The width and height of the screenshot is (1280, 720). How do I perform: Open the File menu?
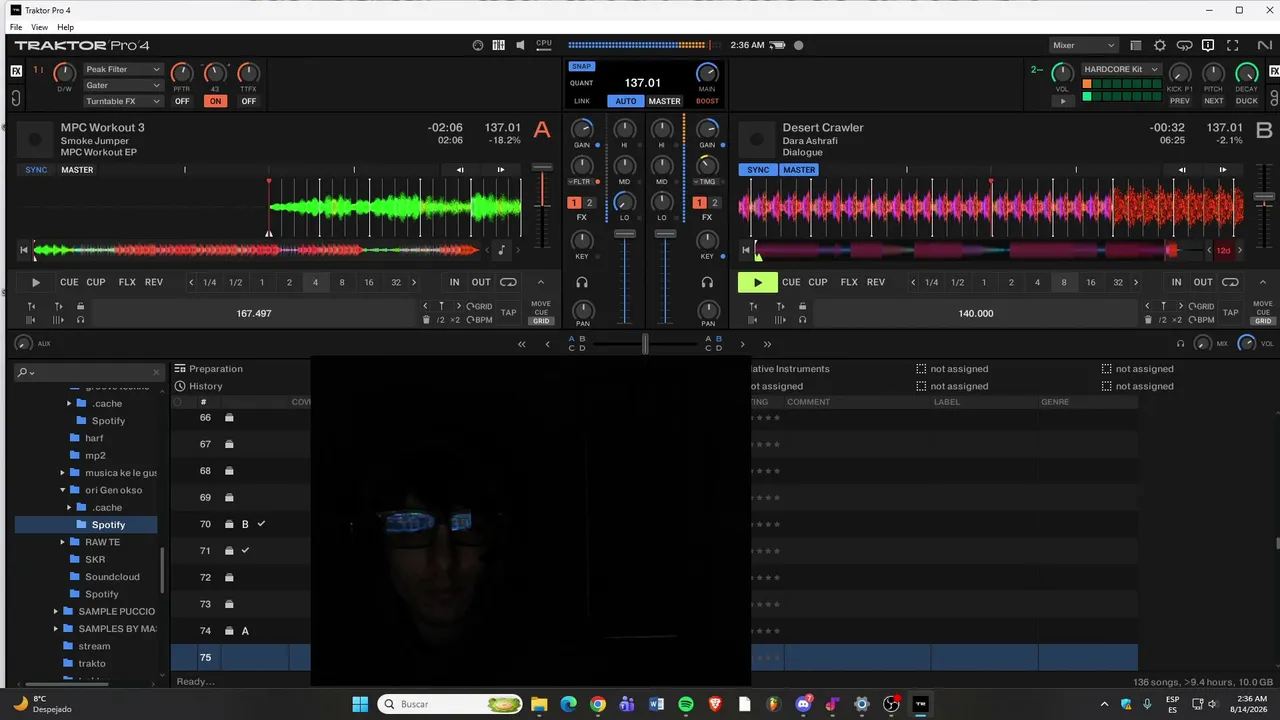point(16,27)
